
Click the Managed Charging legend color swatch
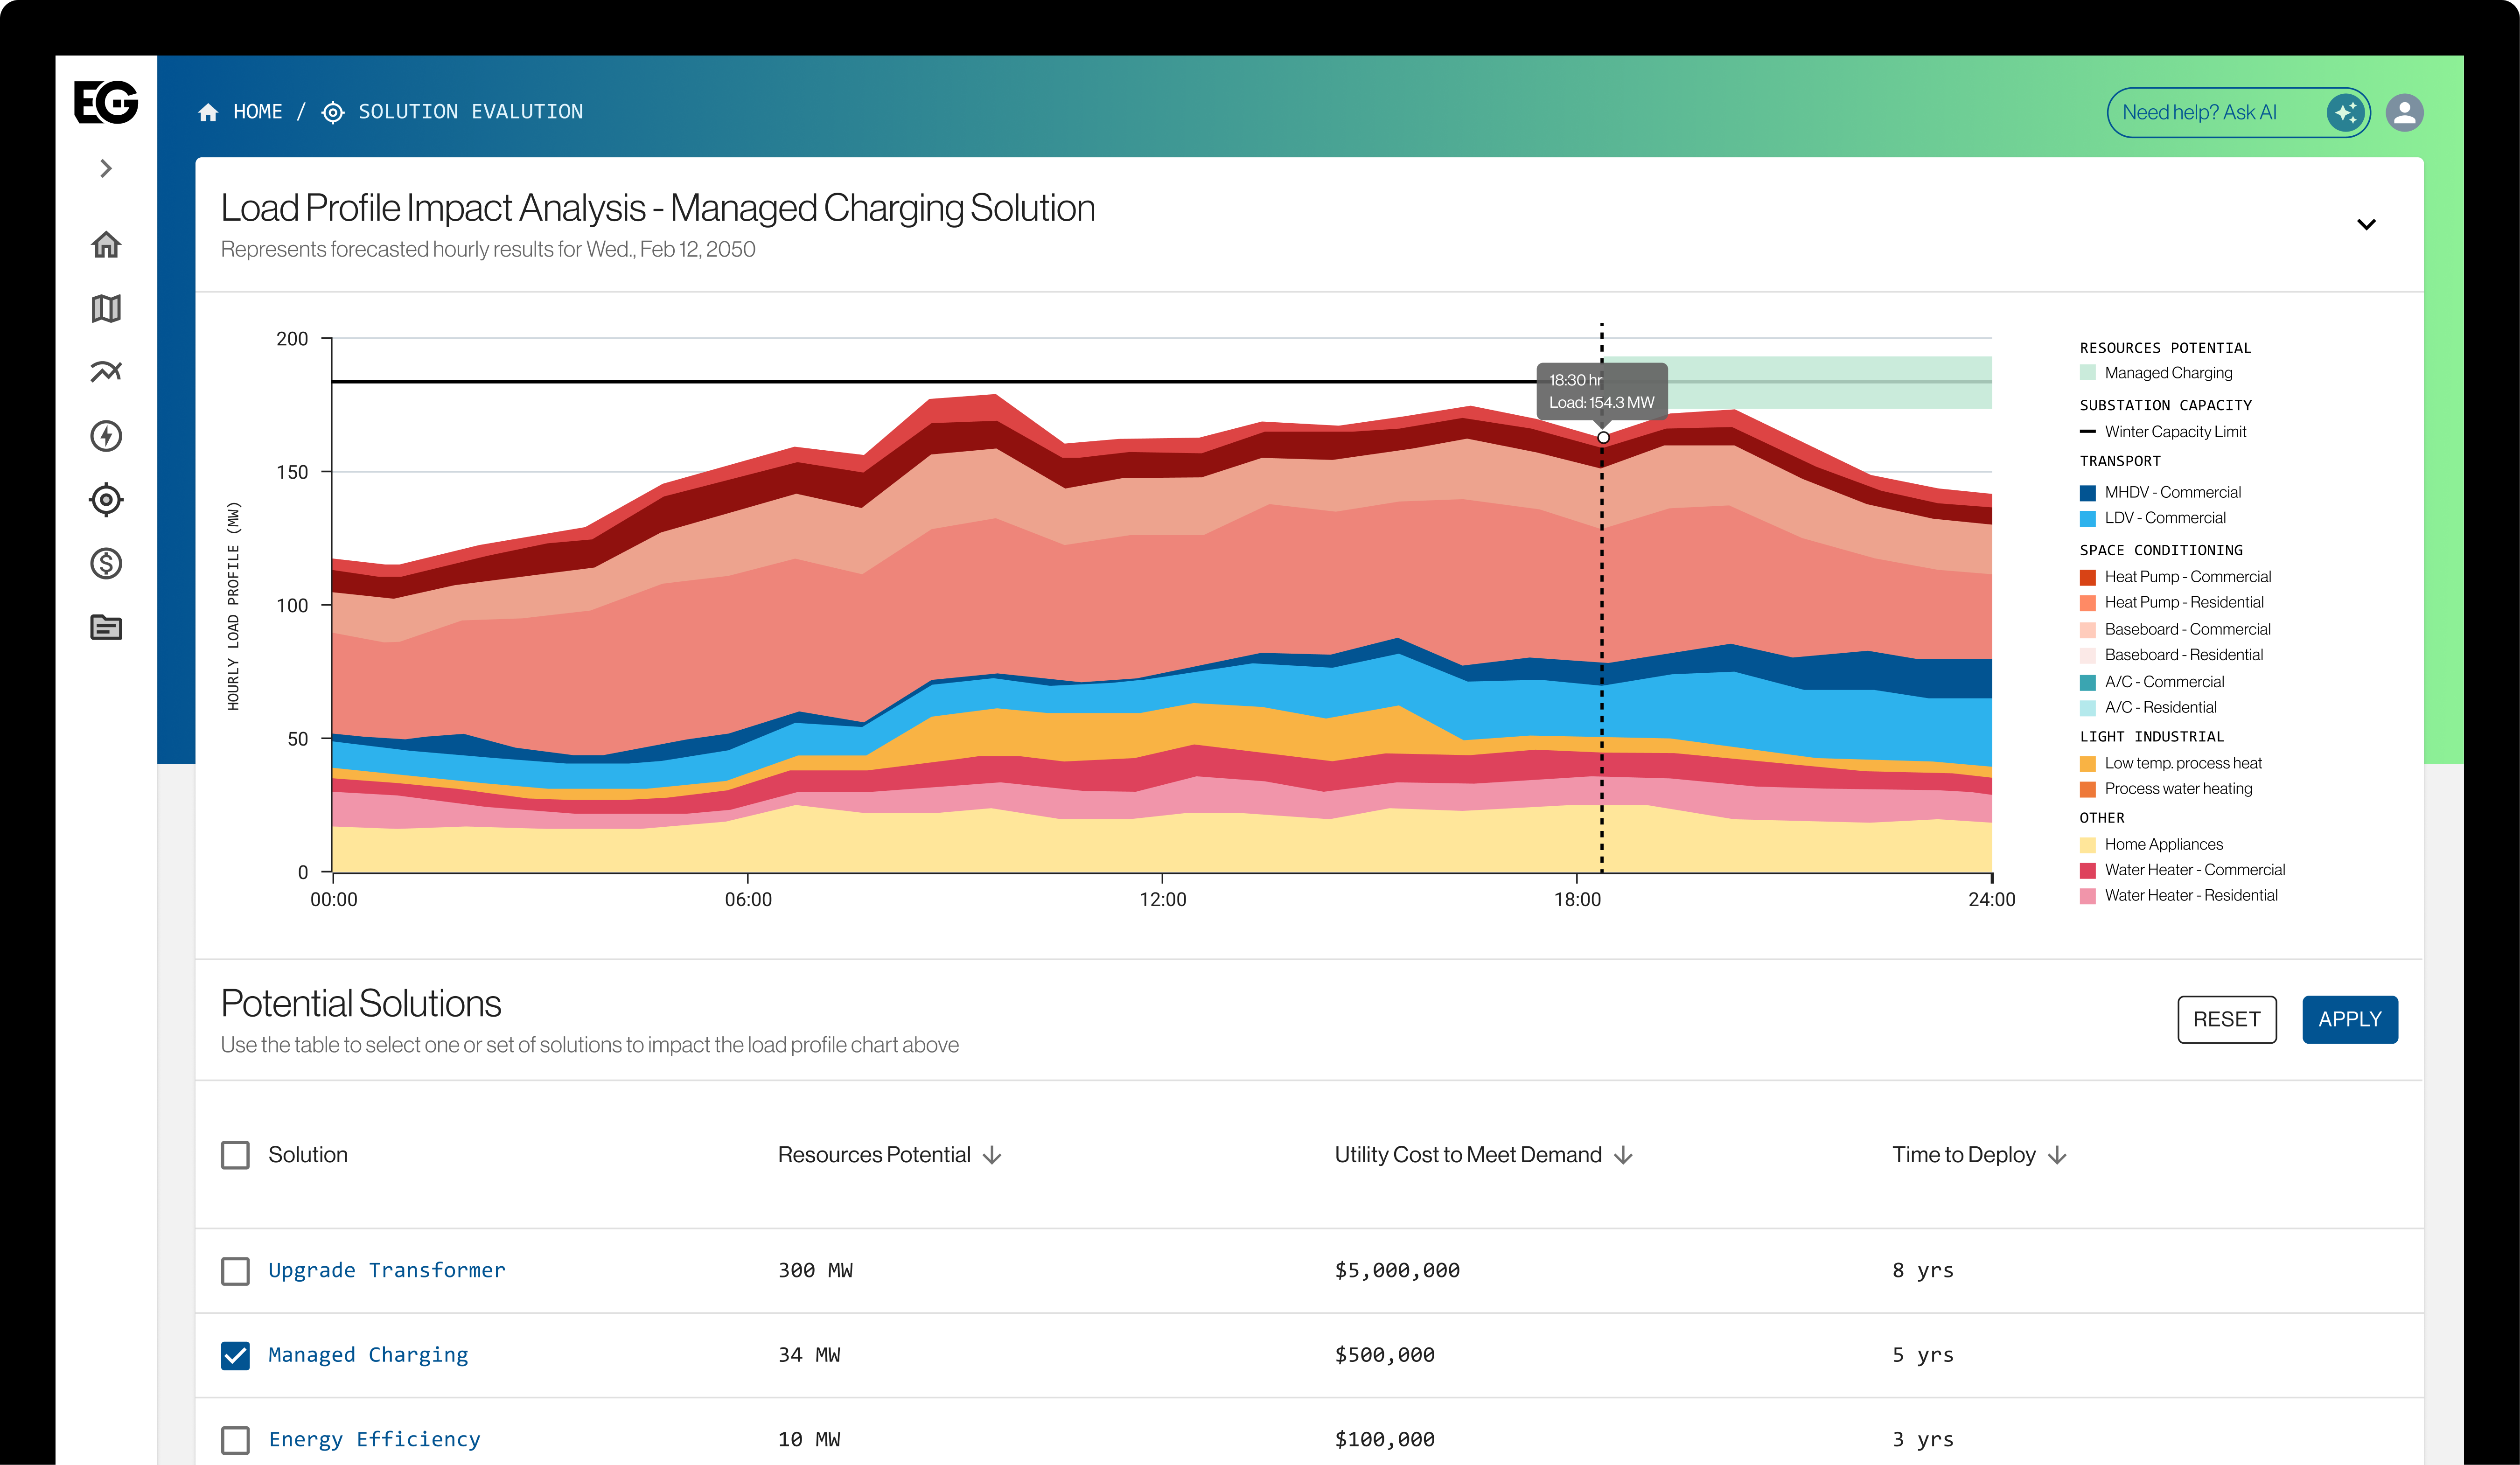2088,373
